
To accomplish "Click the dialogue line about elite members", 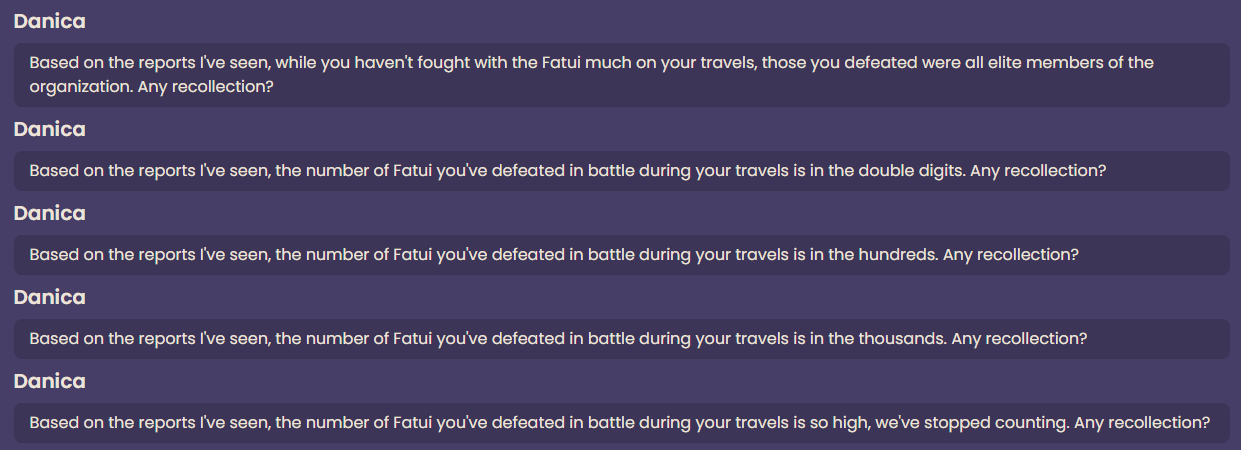I will pos(621,75).
